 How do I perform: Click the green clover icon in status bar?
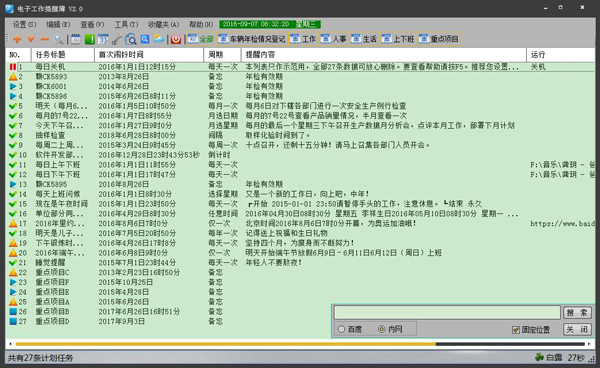point(540,357)
